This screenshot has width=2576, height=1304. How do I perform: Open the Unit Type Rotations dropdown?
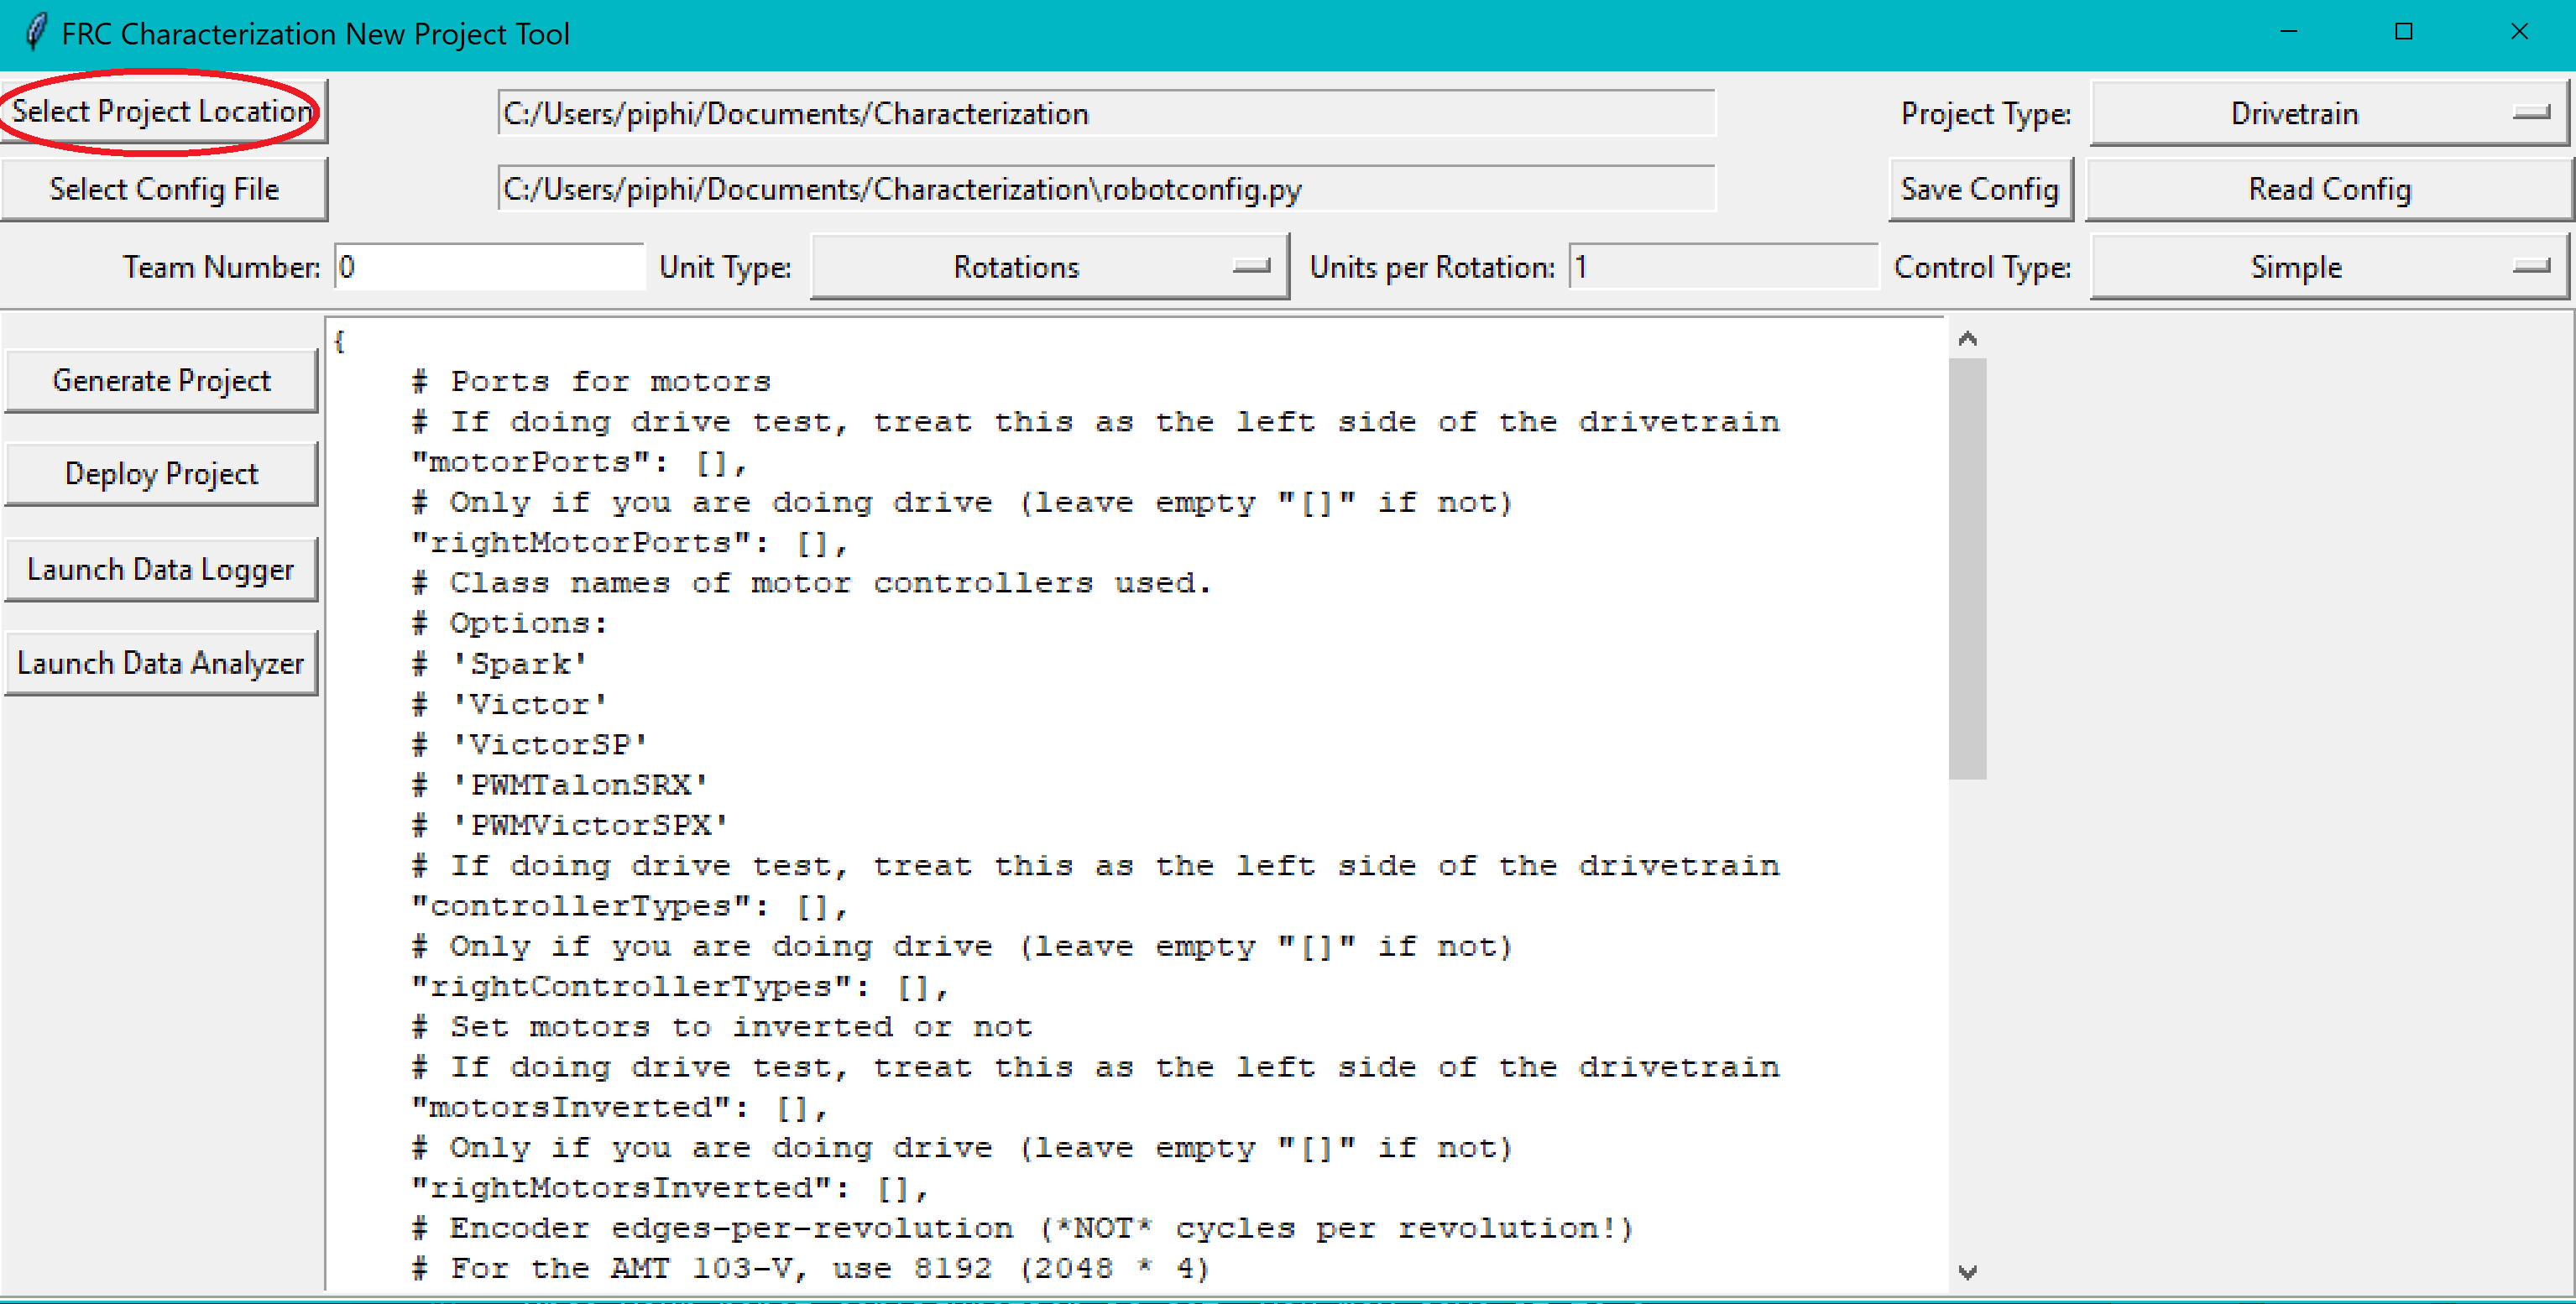pyautogui.click(x=1049, y=266)
